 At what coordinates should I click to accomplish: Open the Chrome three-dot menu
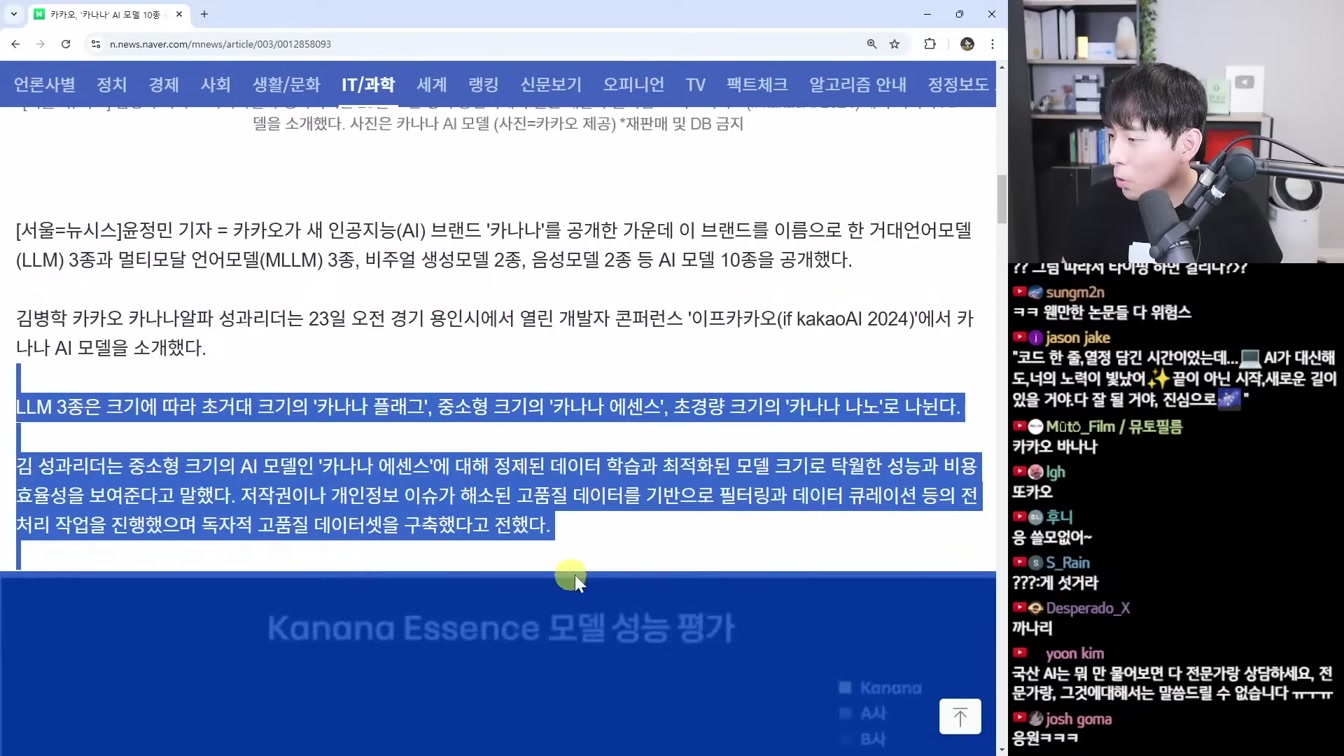tap(992, 44)
